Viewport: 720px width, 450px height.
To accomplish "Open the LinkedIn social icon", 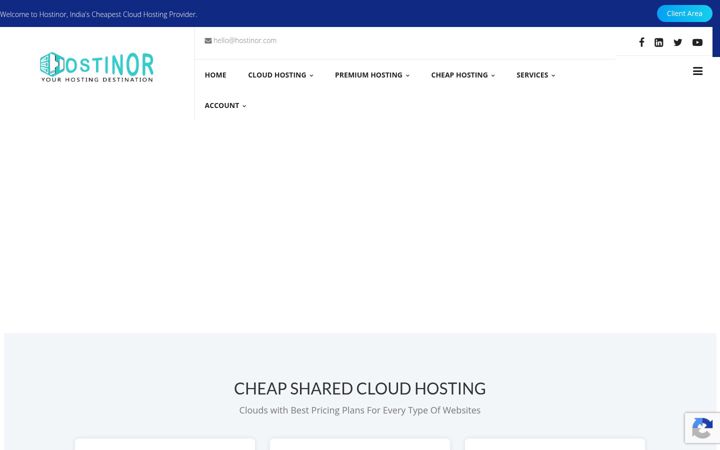I will pos(658,42).
